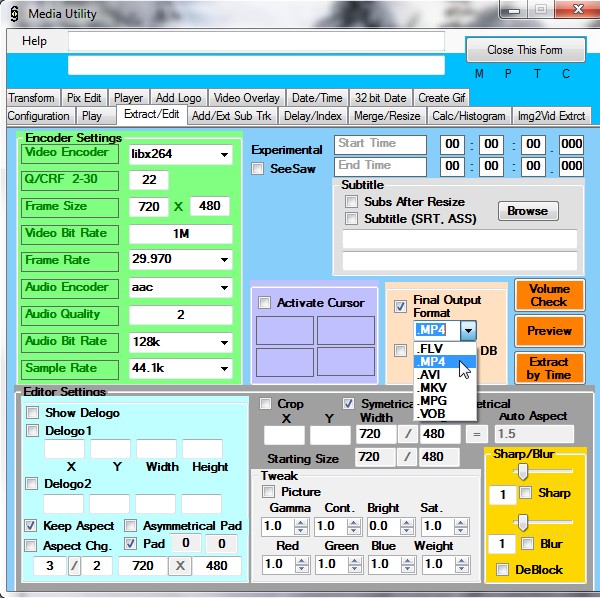This screenshot has height=598, width=600.
Task: Pick .MKV from the format list
Action: click(x=445, y=388)
